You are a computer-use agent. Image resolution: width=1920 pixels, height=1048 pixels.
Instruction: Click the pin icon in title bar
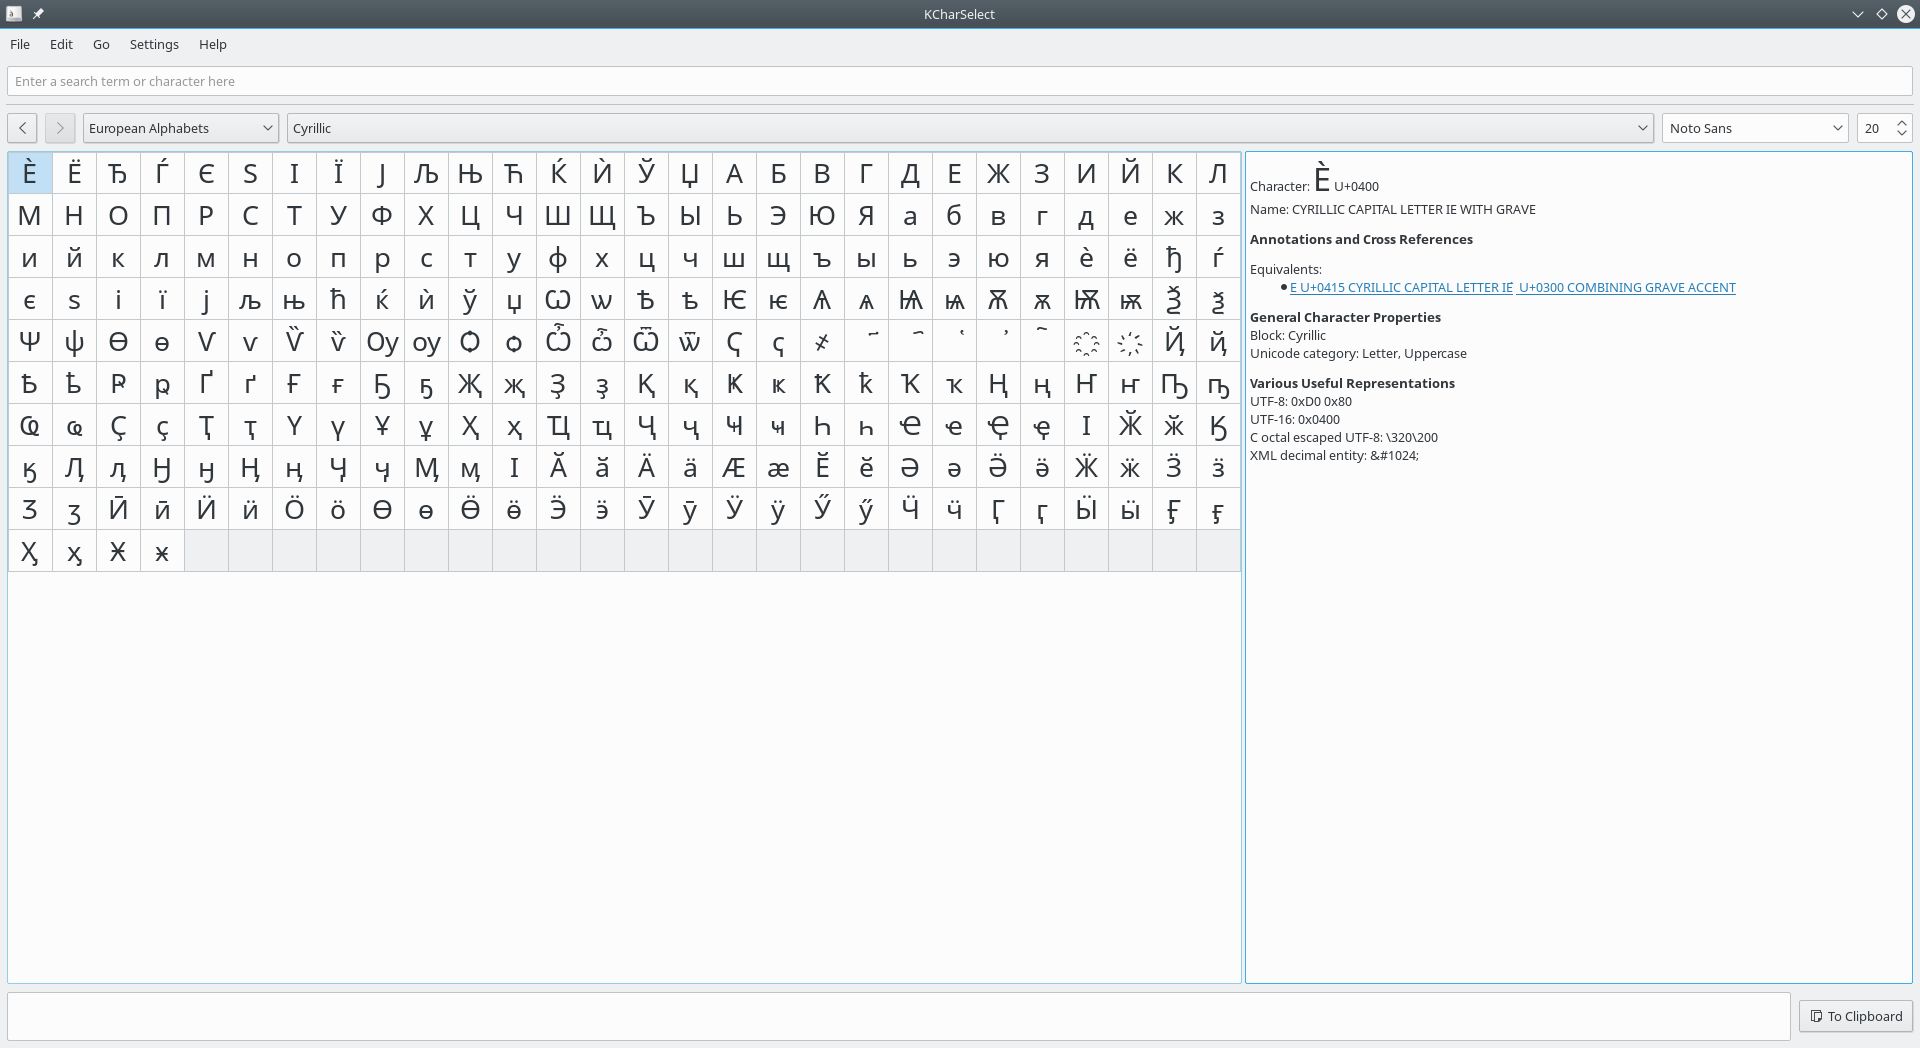38,14
